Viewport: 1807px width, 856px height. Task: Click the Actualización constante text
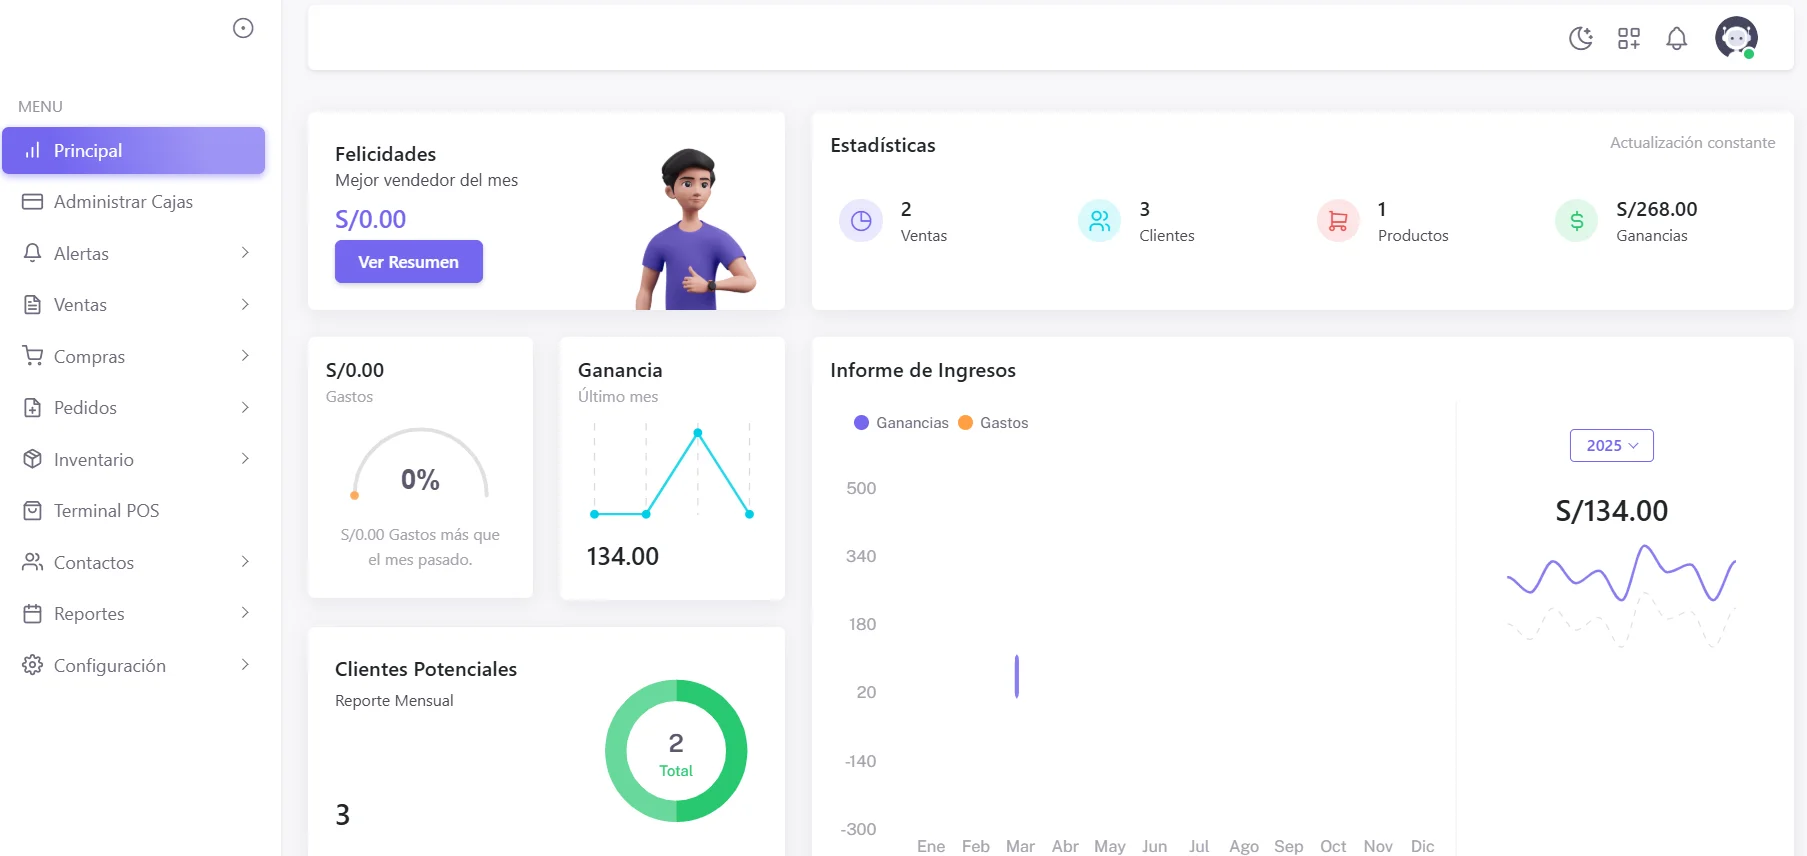coord(1693,143)
